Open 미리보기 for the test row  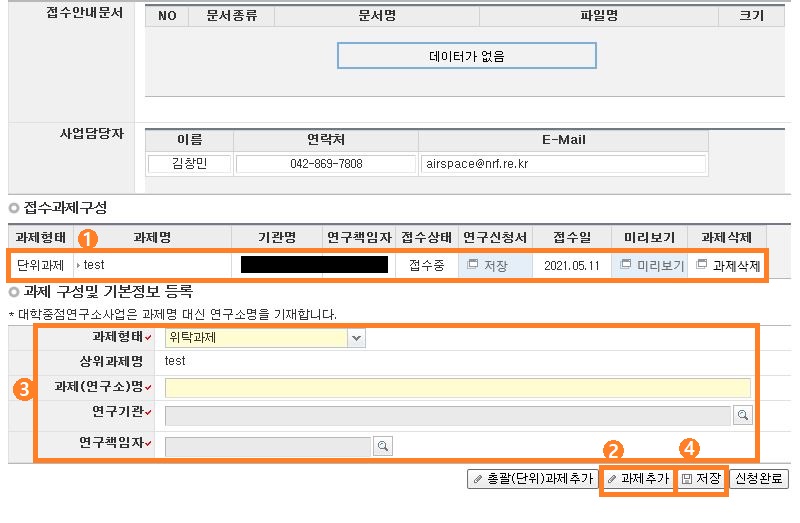coord(651,266)
